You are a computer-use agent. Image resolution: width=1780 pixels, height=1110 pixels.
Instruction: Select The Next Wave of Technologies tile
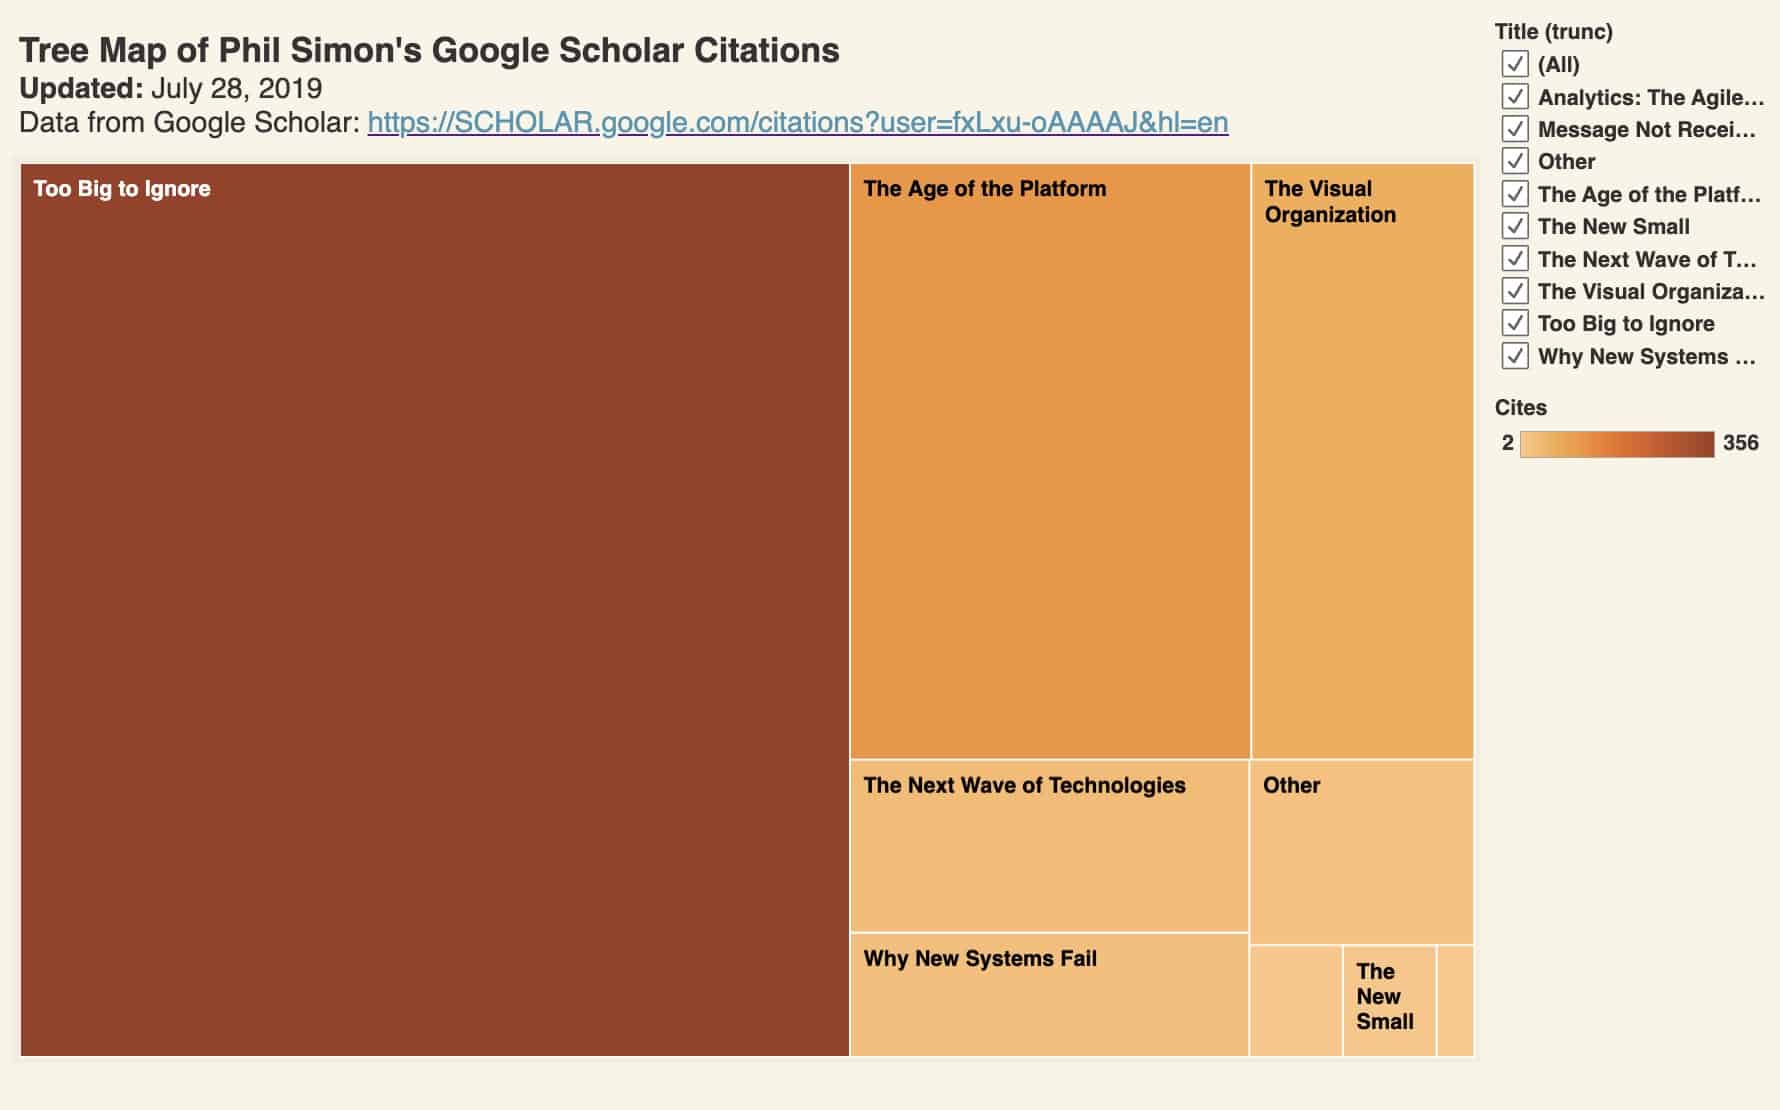(1049, 846)
